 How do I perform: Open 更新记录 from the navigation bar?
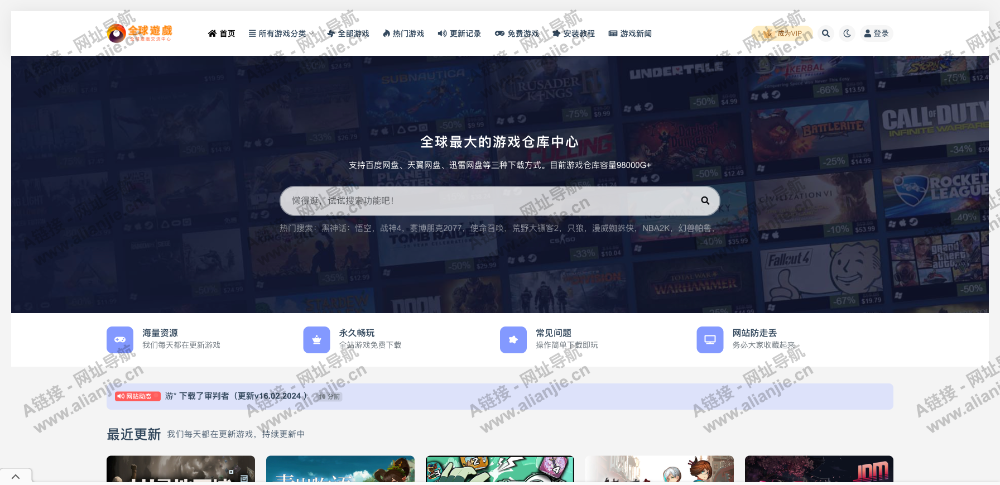[459, 34]
